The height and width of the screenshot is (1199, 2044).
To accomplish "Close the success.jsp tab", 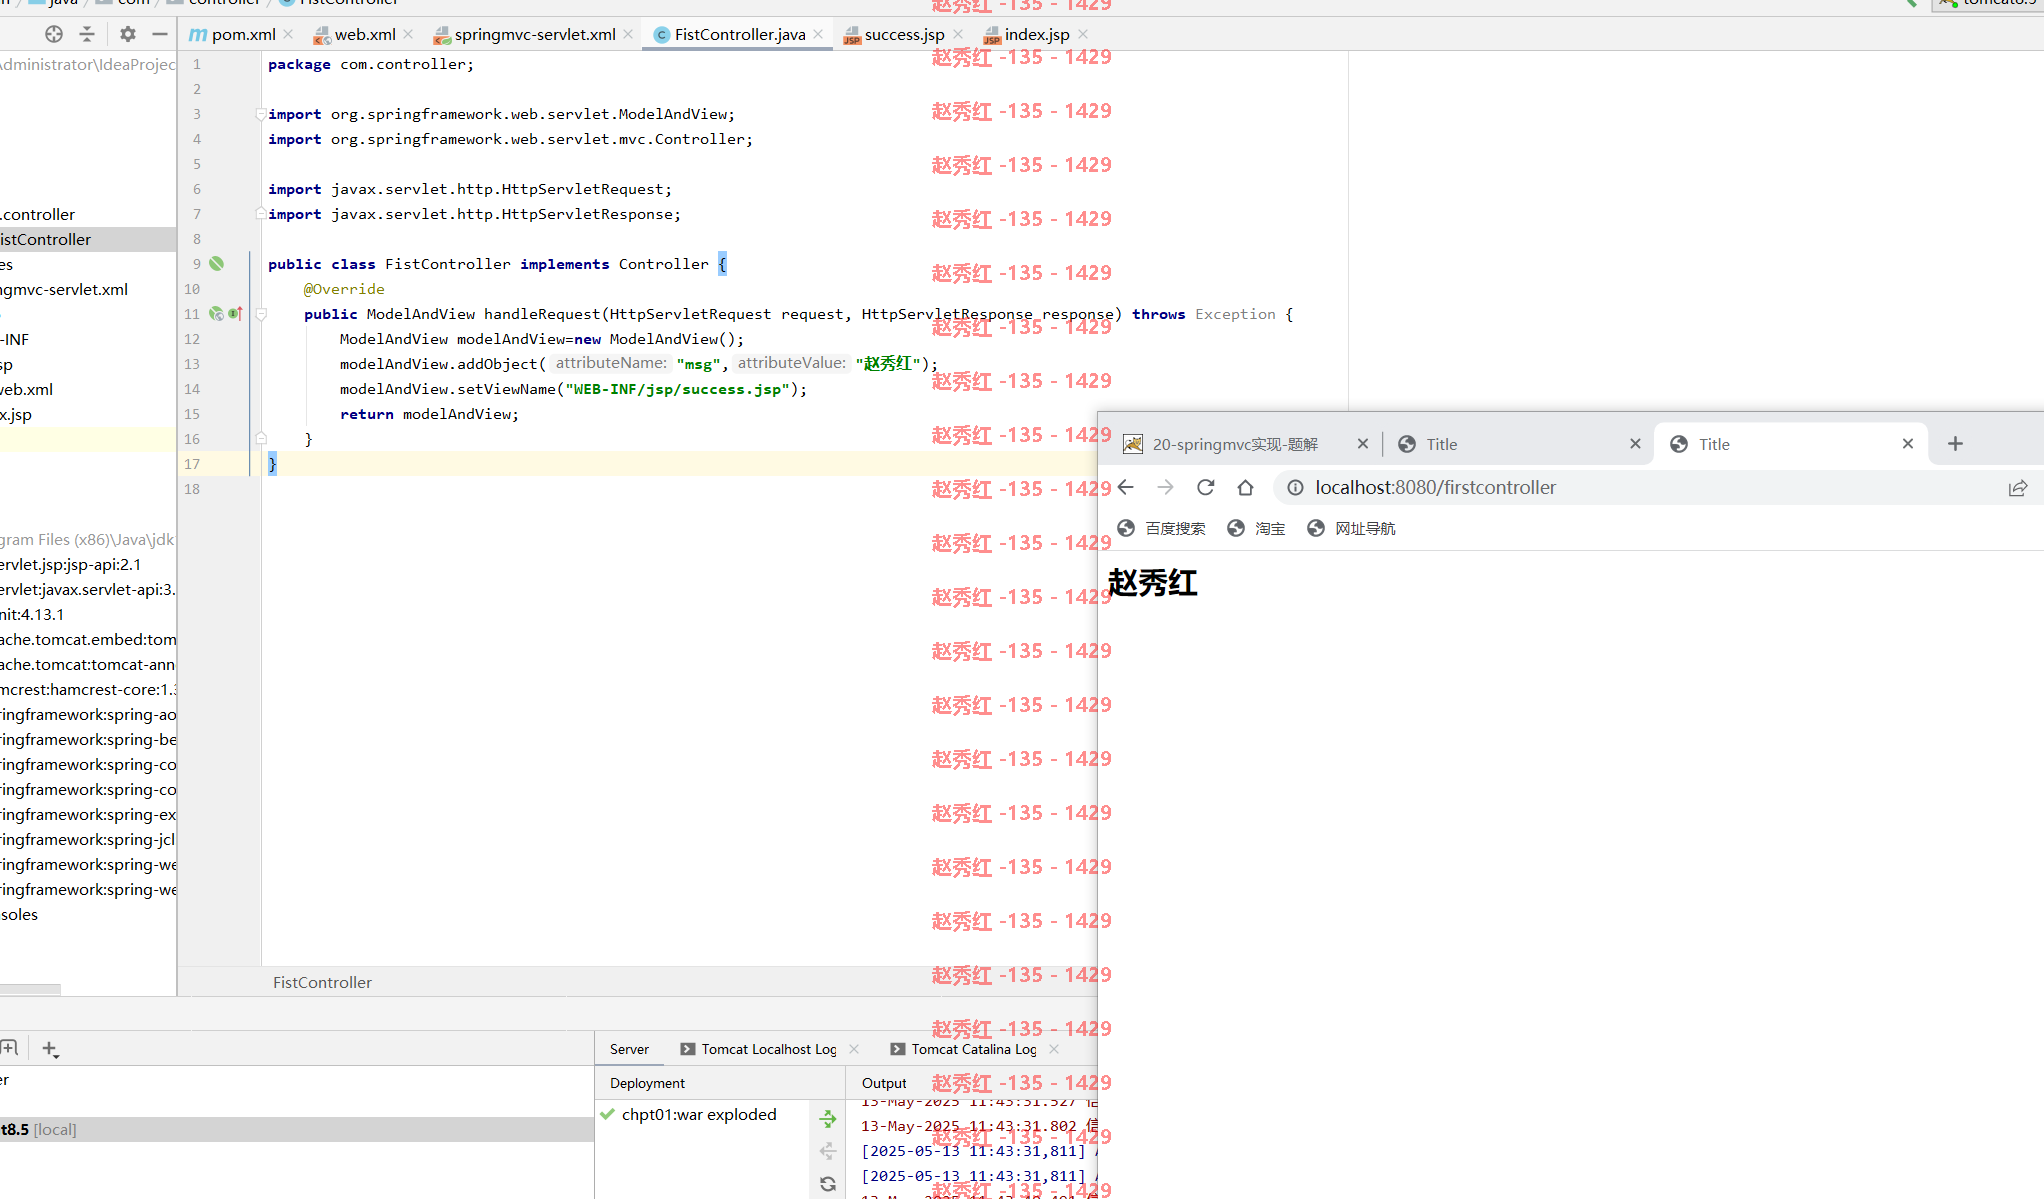I will (958, 34).
